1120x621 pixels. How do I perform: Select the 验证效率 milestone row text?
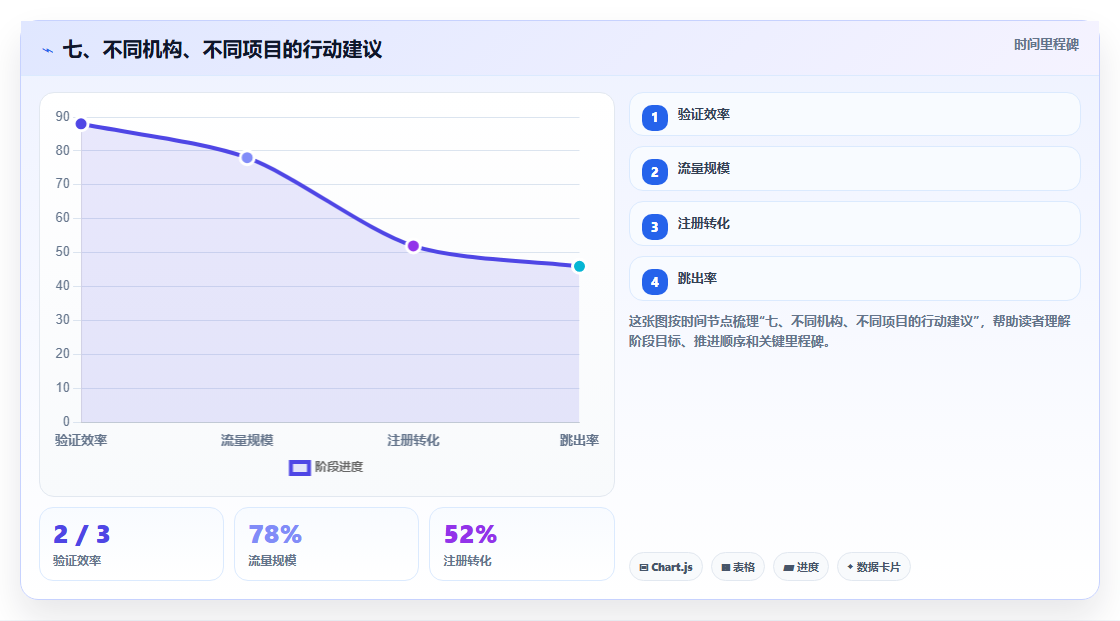pos(704,114)
